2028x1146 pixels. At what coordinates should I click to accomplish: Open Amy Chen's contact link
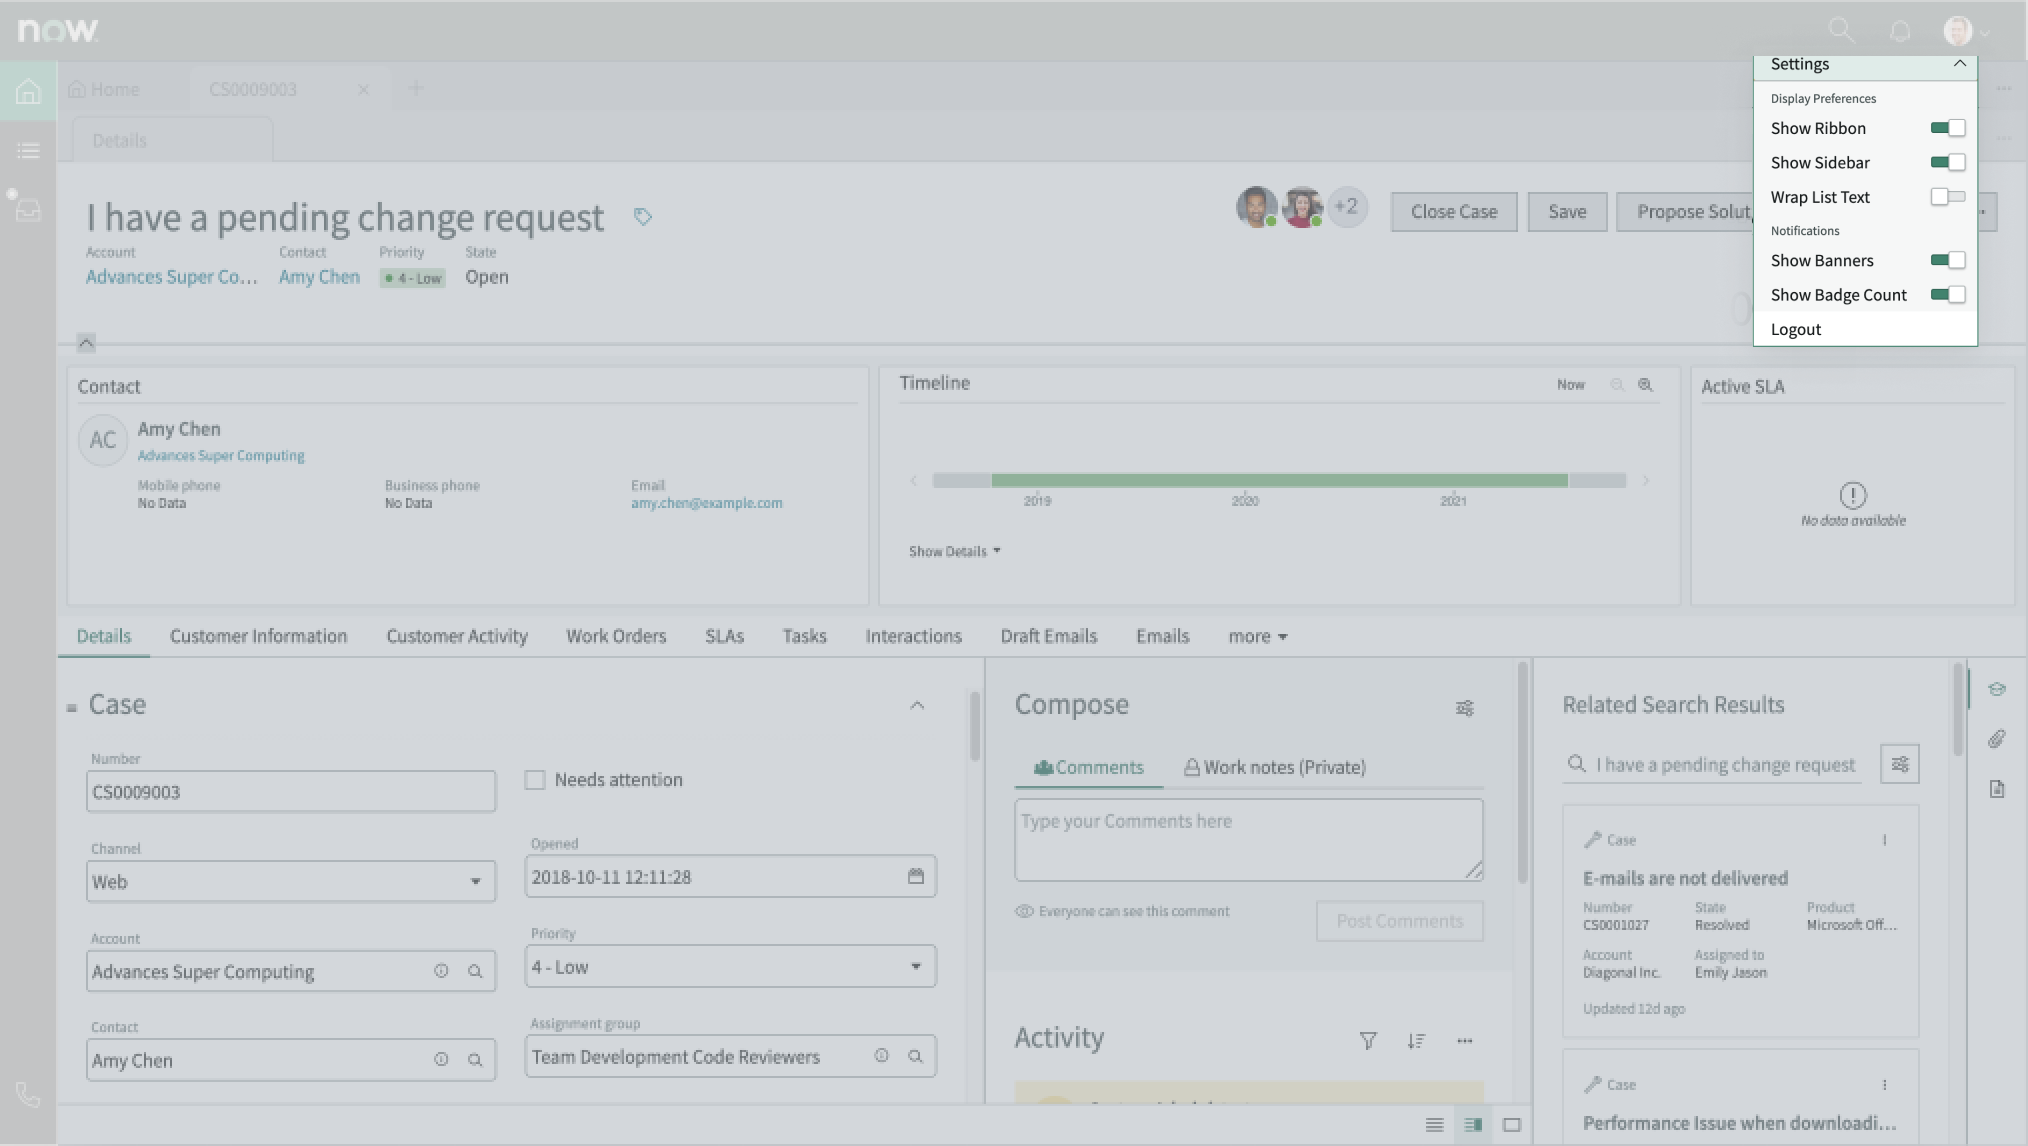pyautogui.click(x=318, y=277)
